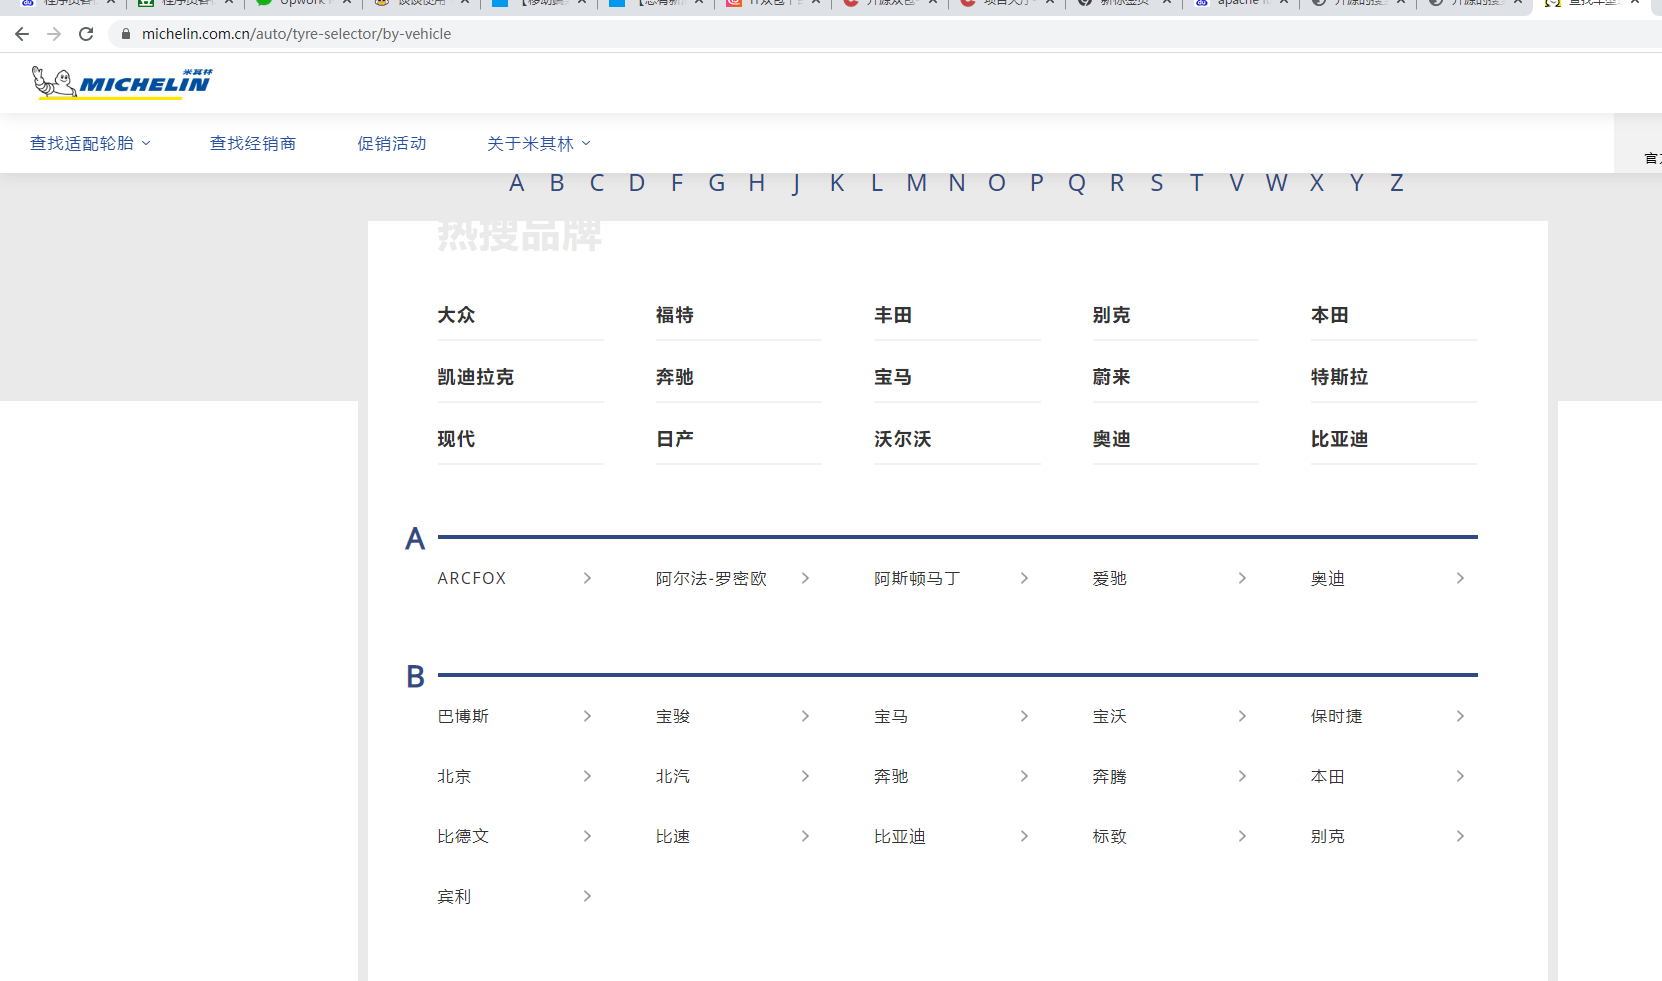Select hot brand 比亚迪

[1340, 439]
